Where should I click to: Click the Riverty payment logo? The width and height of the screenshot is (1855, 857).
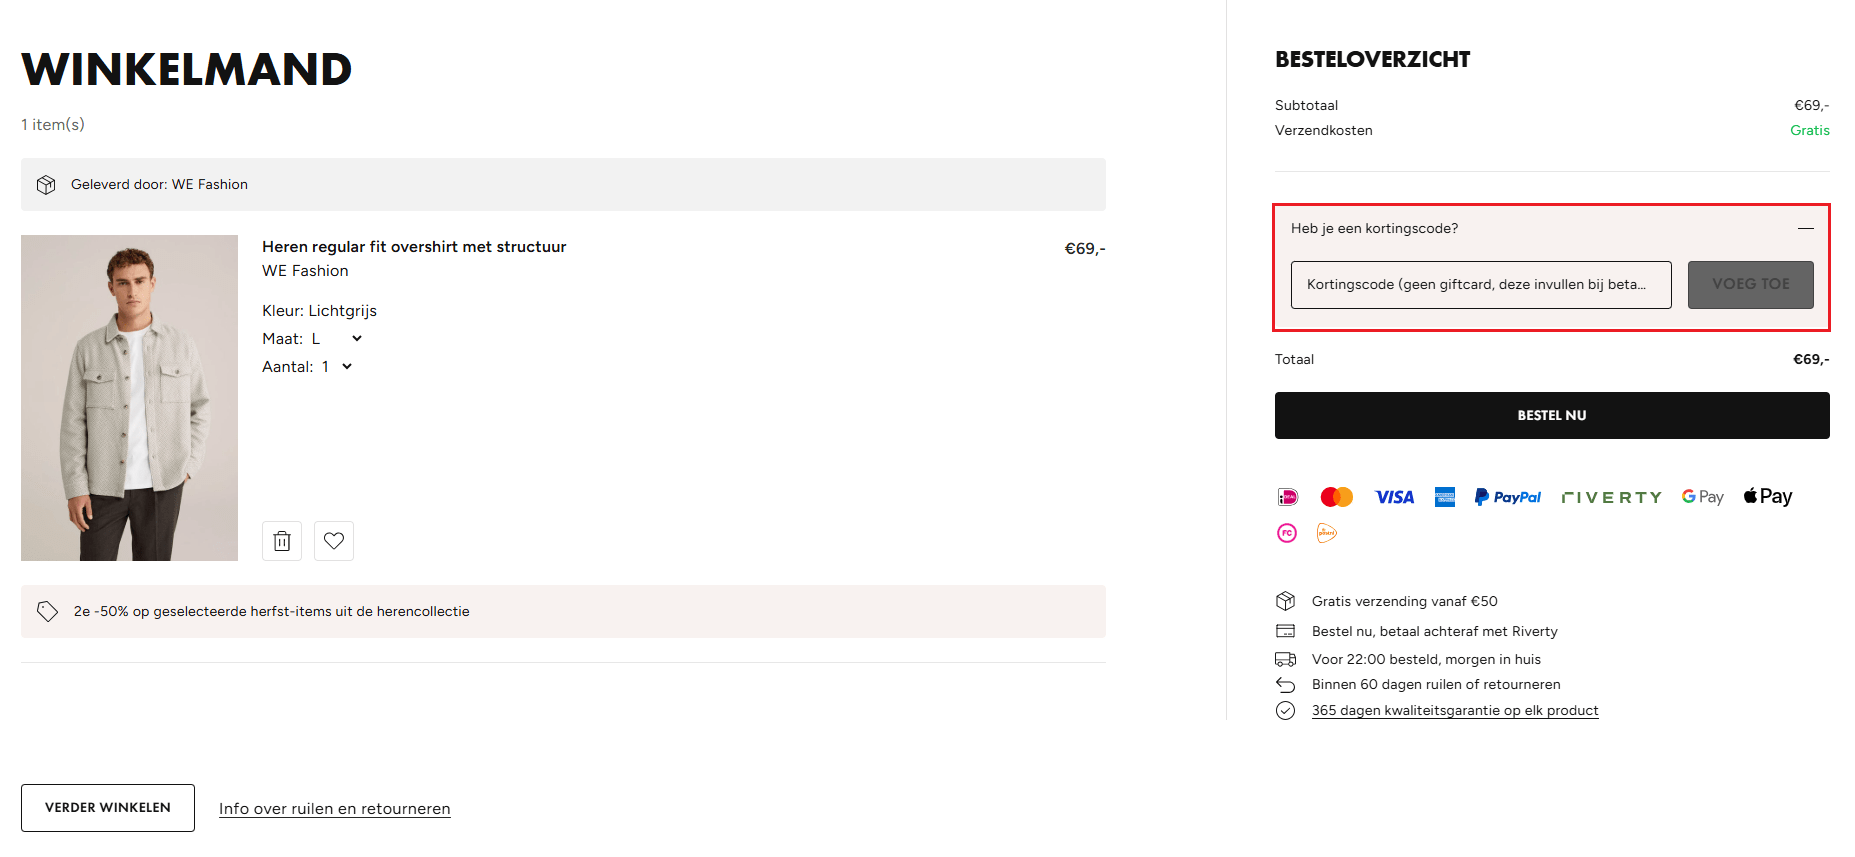[1611, 496]
